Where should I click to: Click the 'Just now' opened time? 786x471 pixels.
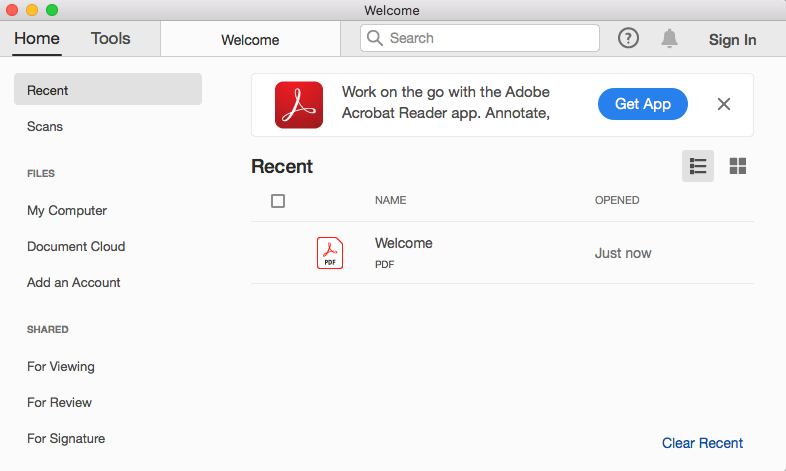coord(623,253)
